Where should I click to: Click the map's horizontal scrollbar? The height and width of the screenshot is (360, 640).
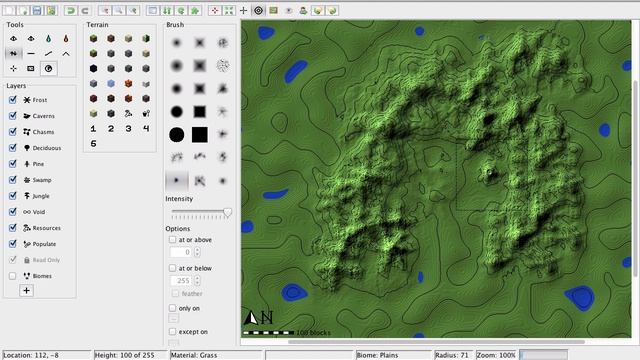[x=436, y=342]
